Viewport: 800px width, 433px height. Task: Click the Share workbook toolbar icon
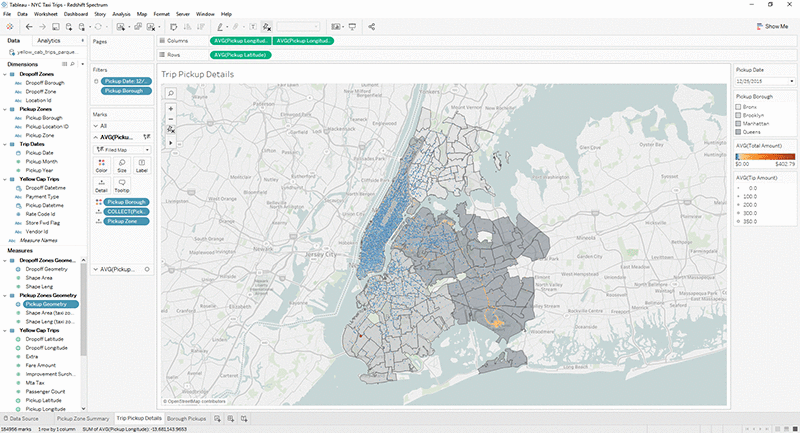pyautogui.click(x=371, y=27)
